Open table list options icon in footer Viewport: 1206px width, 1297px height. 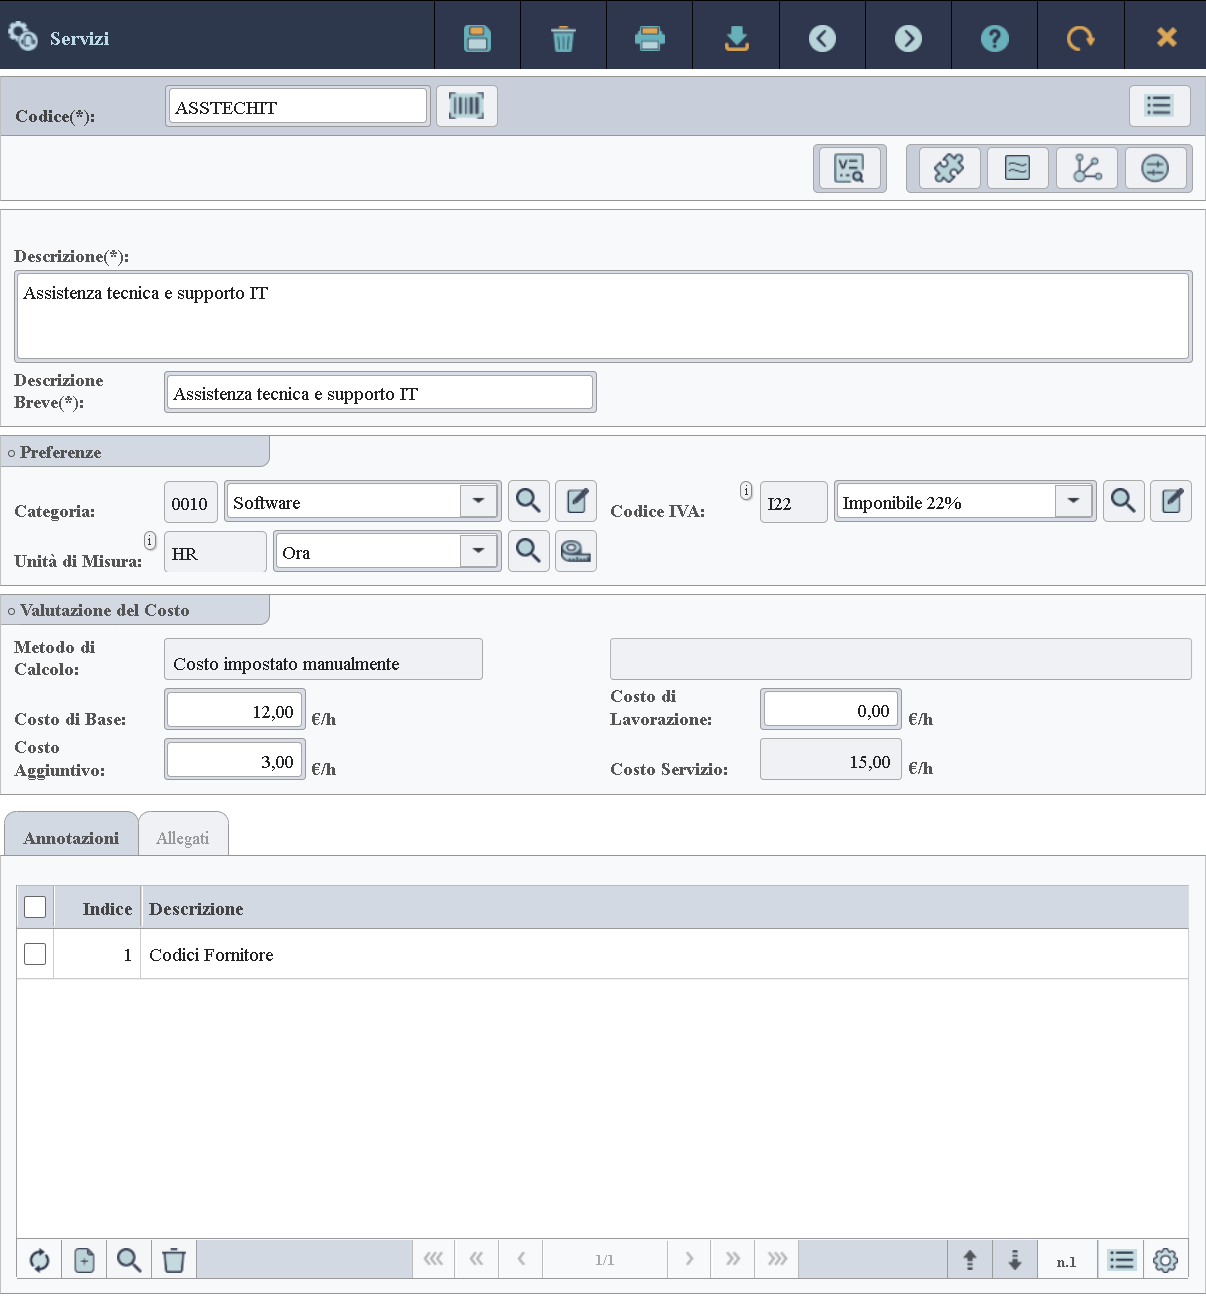point(1122,1260)
